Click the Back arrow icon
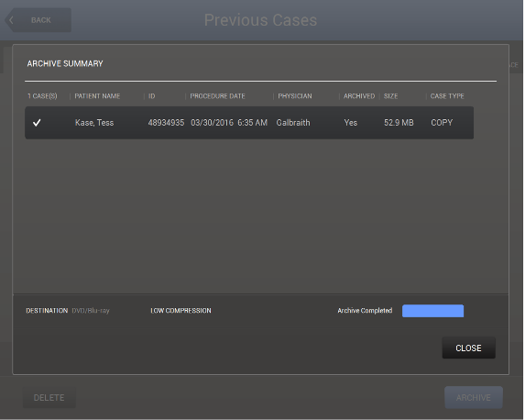Viewport: 525px width, 420px height. (11, 20)
